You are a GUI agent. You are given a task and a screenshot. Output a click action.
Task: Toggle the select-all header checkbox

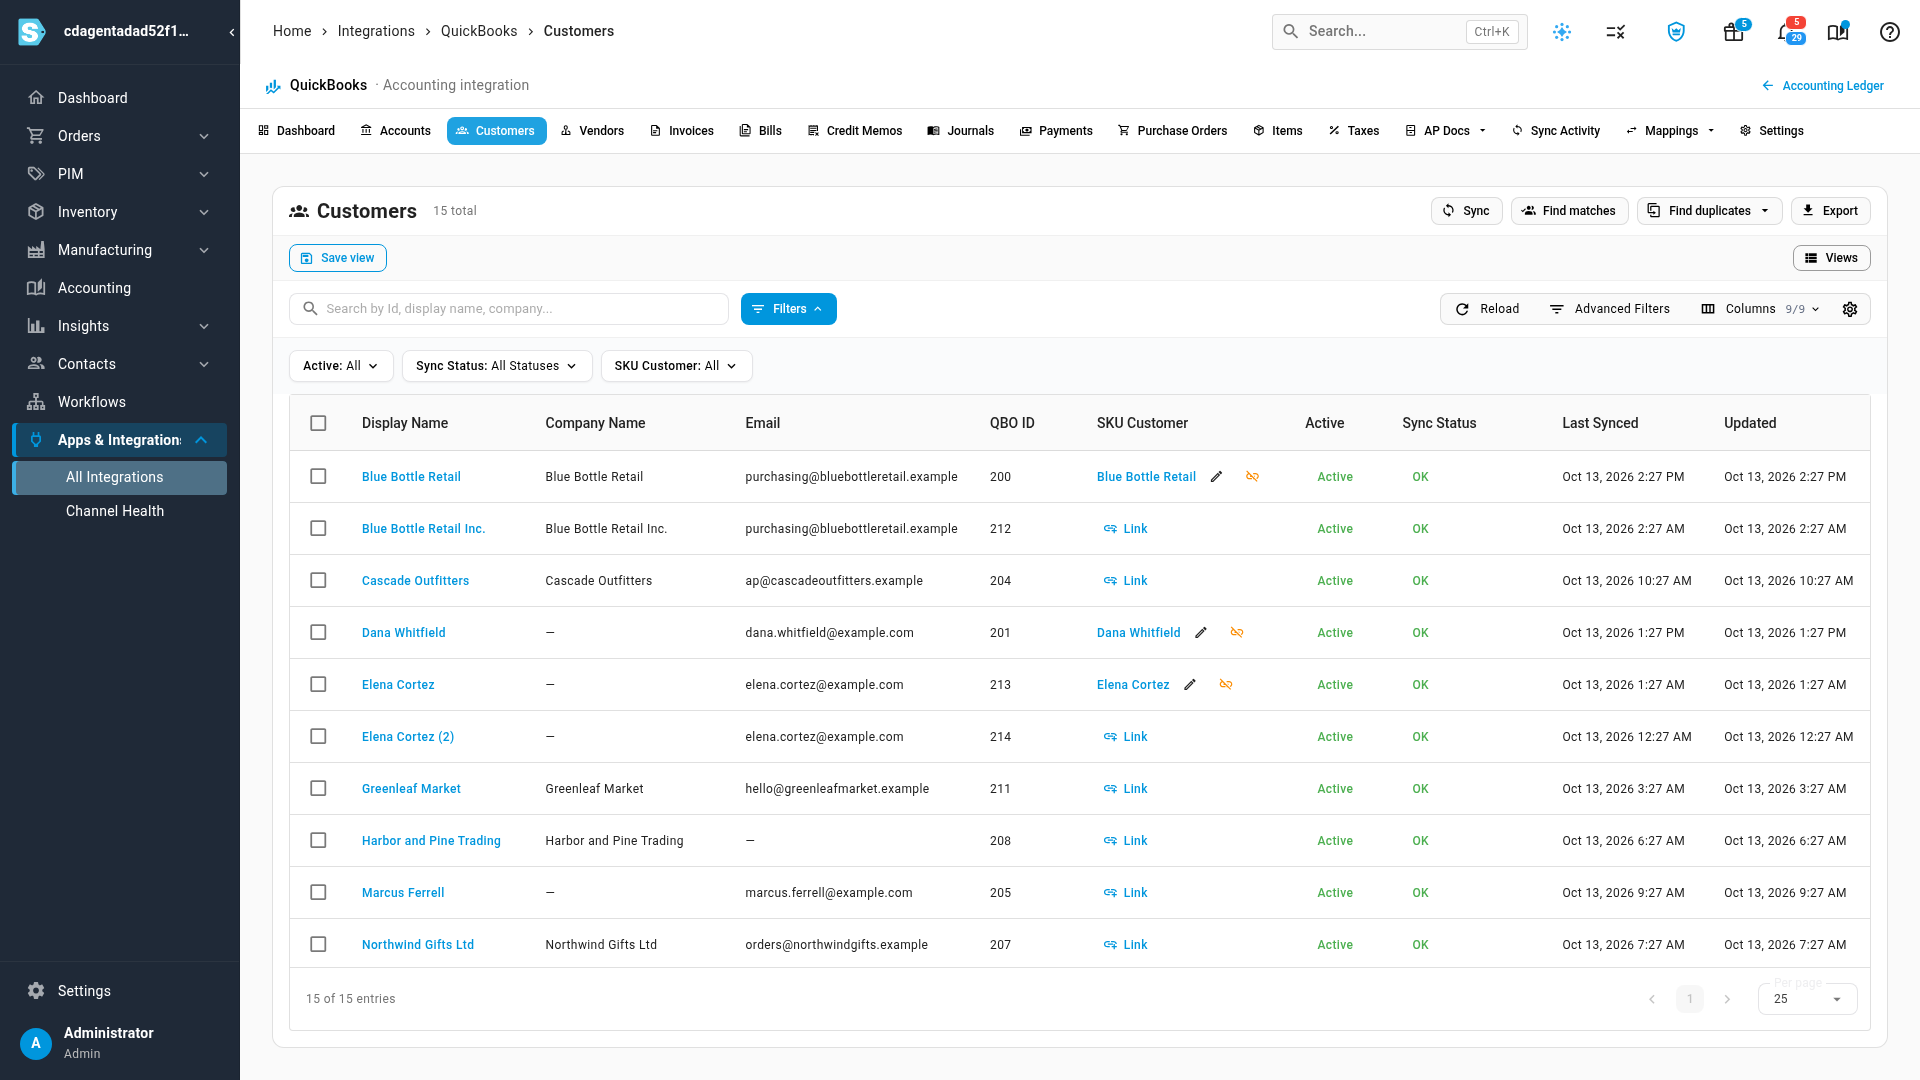pos(318,423)
